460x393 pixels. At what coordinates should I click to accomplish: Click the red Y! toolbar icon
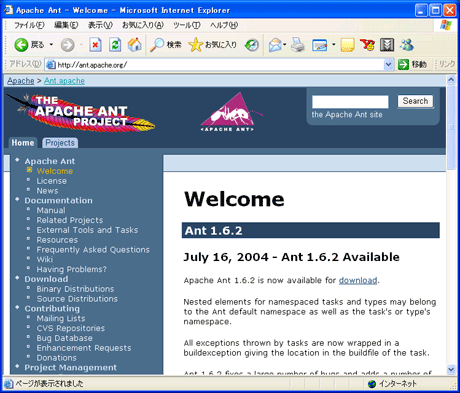[x=367, y=45]
